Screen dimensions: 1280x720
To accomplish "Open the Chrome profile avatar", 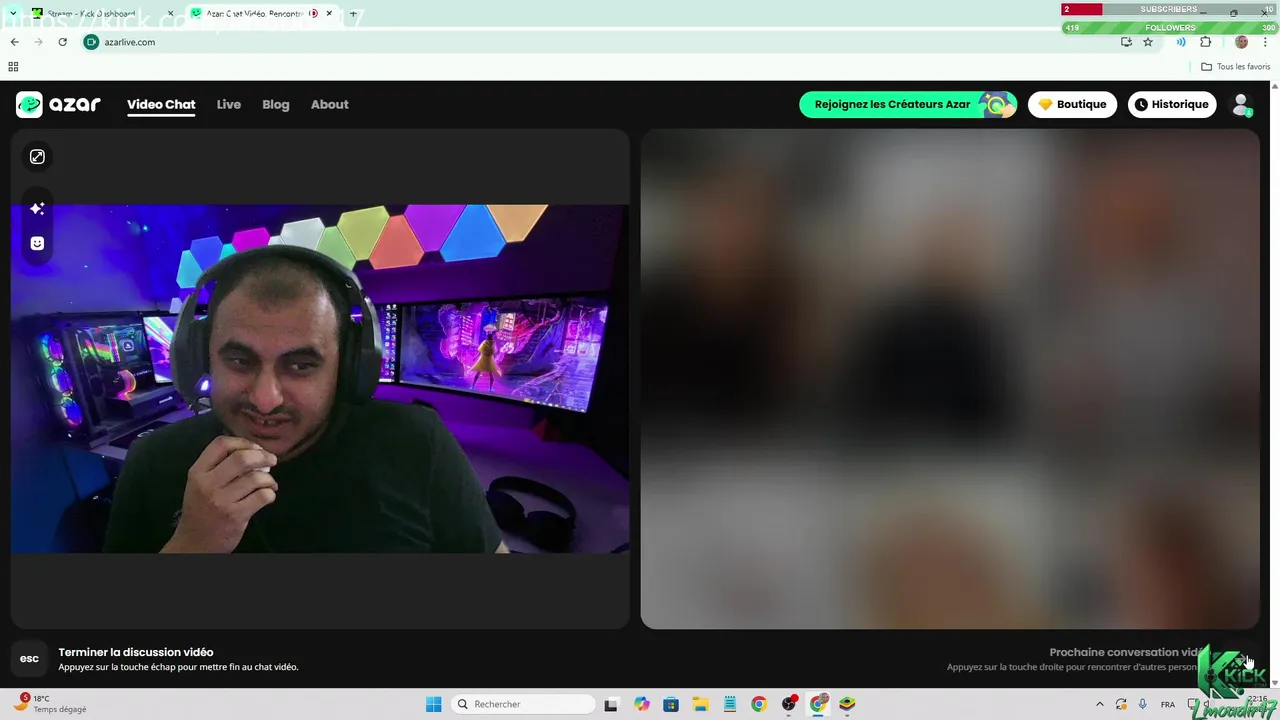I will 1241,42.
